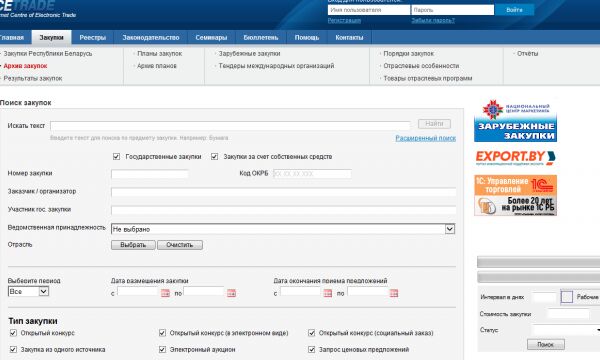The image size is (600, 360).
Task: Select Закупки tab
Action: point(51,37)
